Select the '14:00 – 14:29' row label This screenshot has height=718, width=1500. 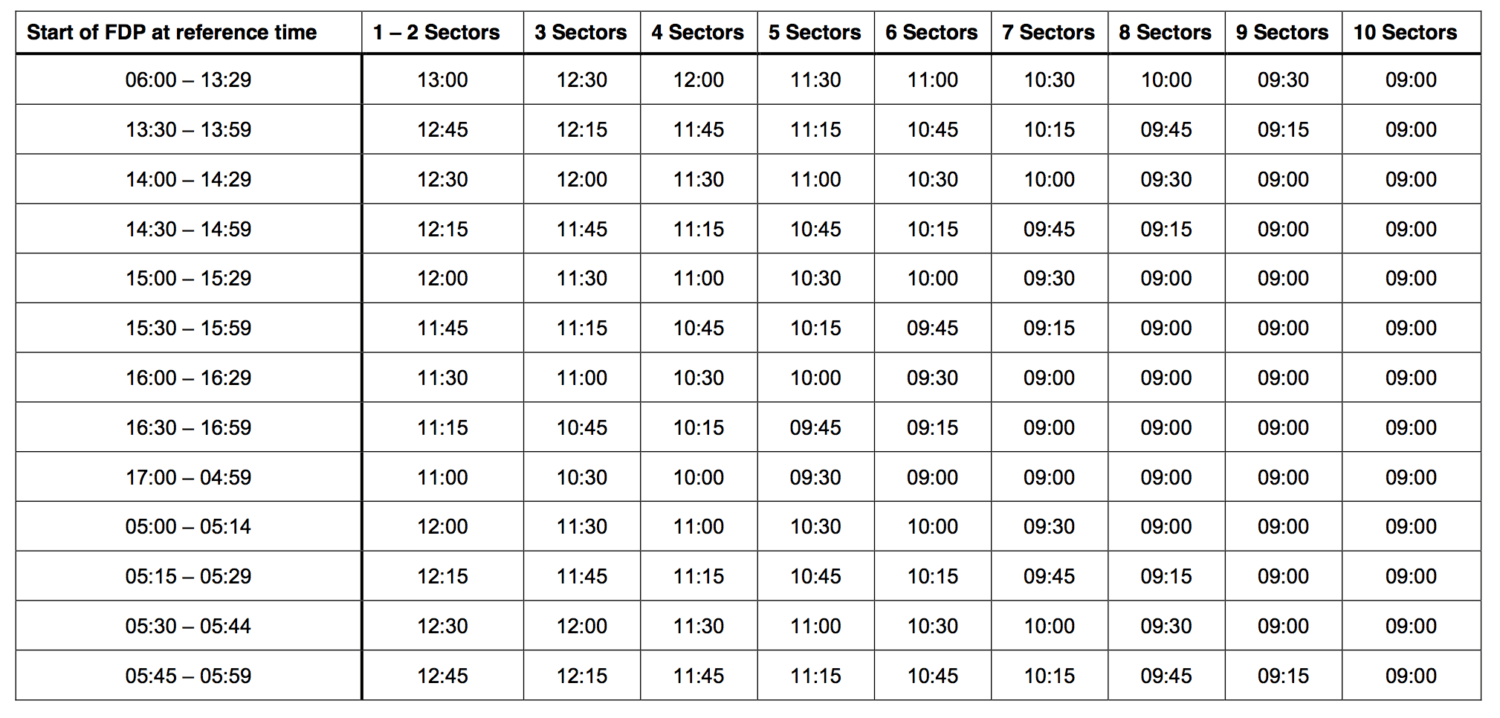tap(188, 179)
